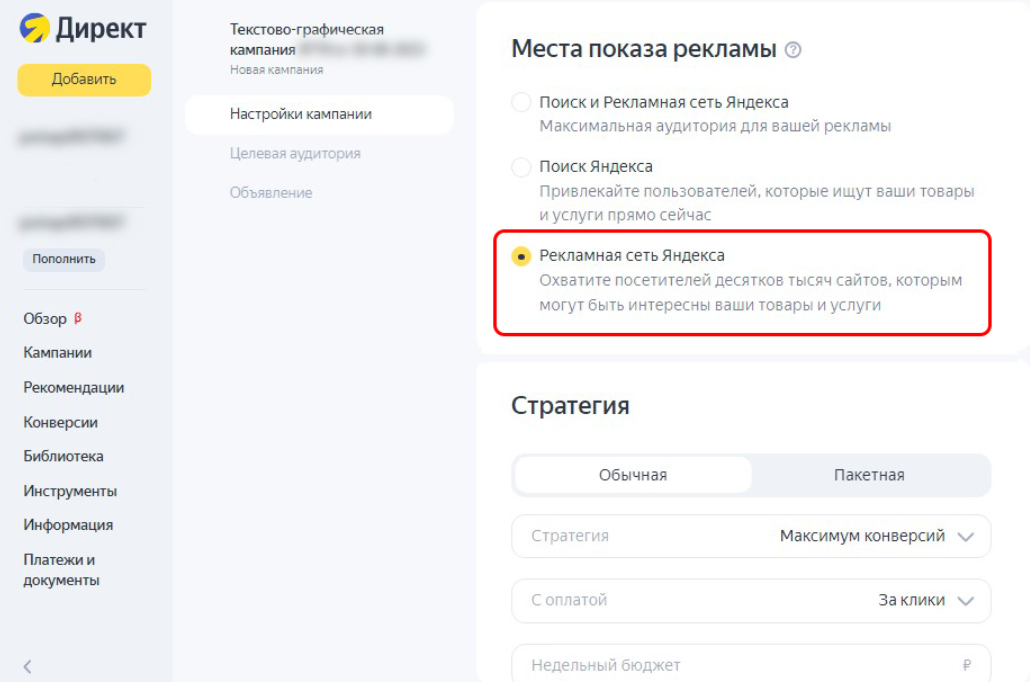The image size is (1030, 683).
Task: Click the Новая кампания subtitle text
Action: pos(277,70)
